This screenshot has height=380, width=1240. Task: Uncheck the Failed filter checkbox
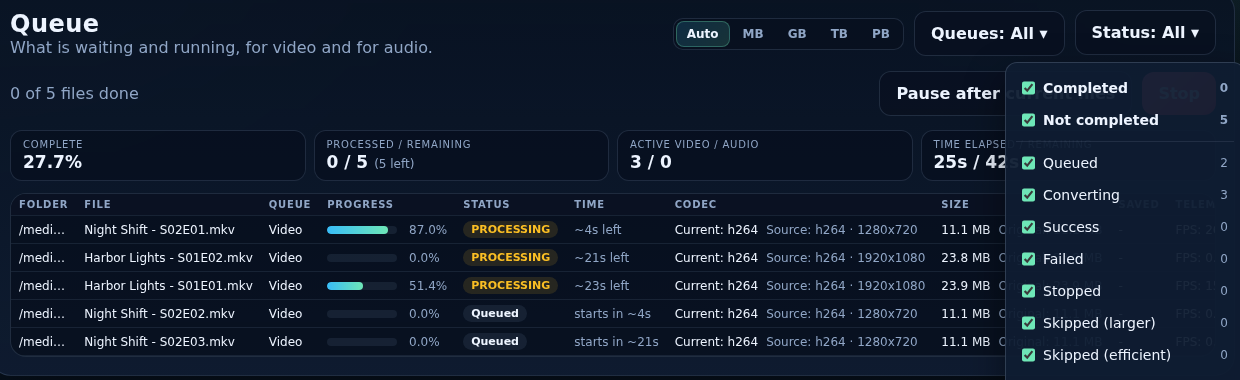[x=1028, y=259]
